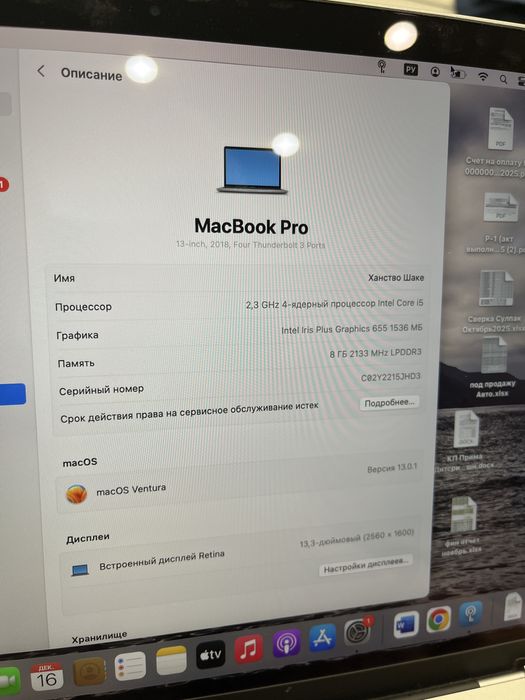Click the Подробнее... button
The image size is (525, 700).
pos(389,403)
